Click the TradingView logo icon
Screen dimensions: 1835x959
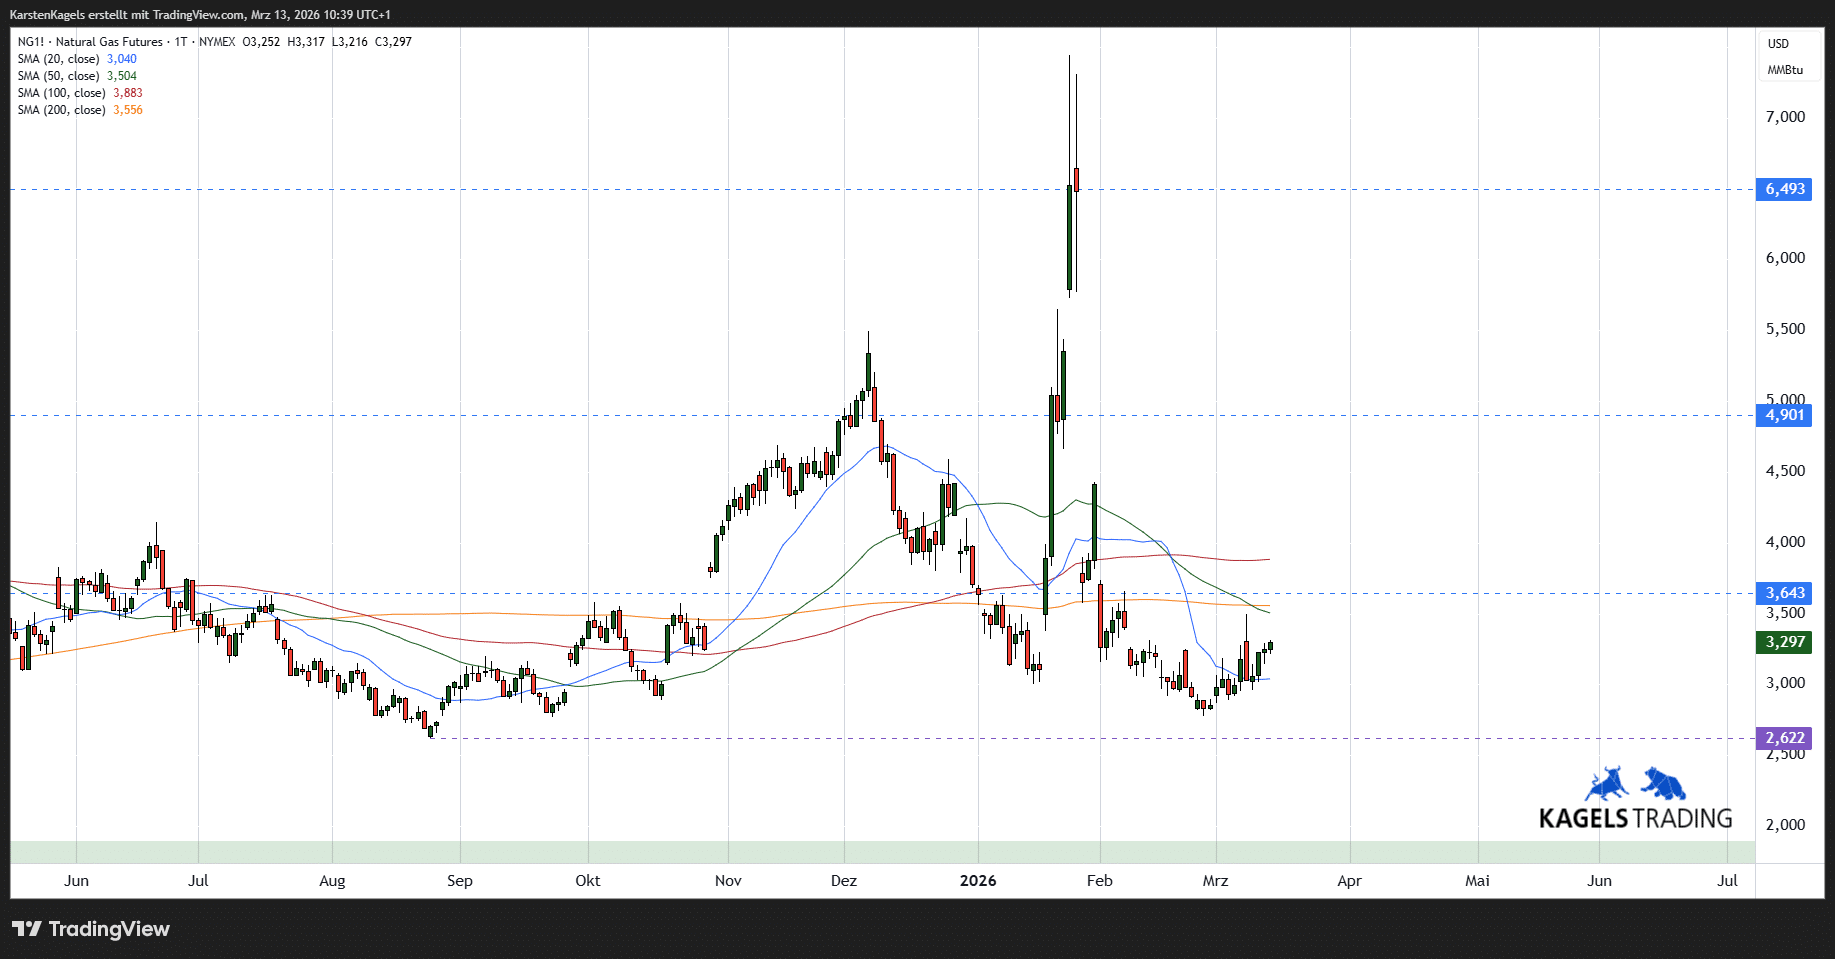click(27, 929)
